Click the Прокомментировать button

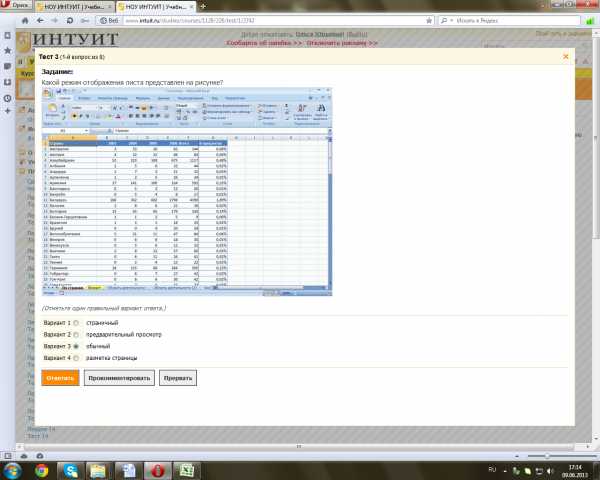pyautogui.click(x=119, y=378)
